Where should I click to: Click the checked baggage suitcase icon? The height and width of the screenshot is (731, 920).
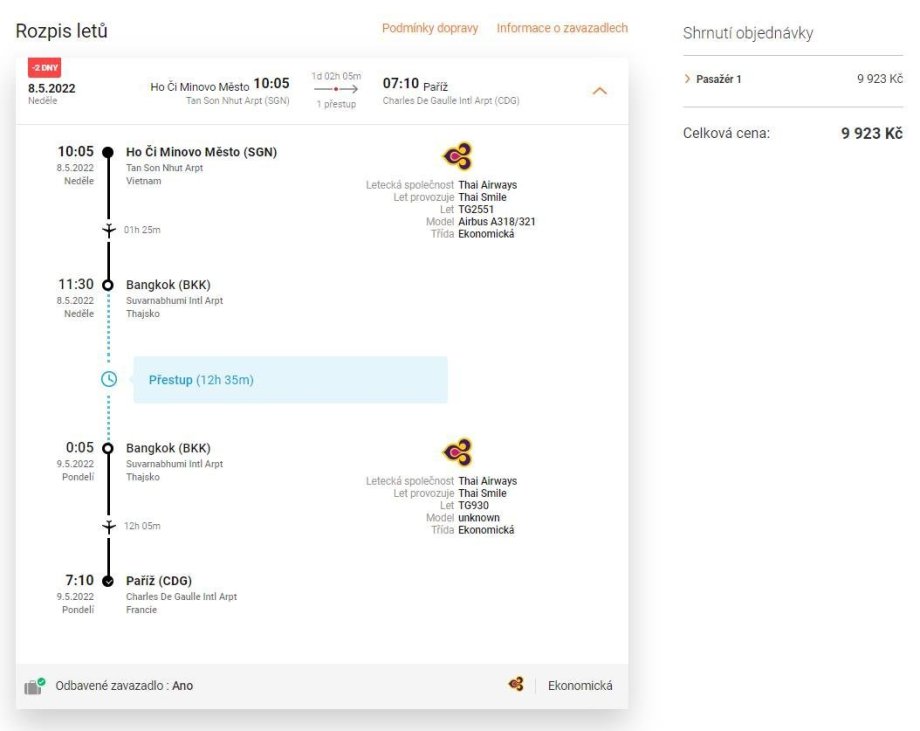click(35, 686)
